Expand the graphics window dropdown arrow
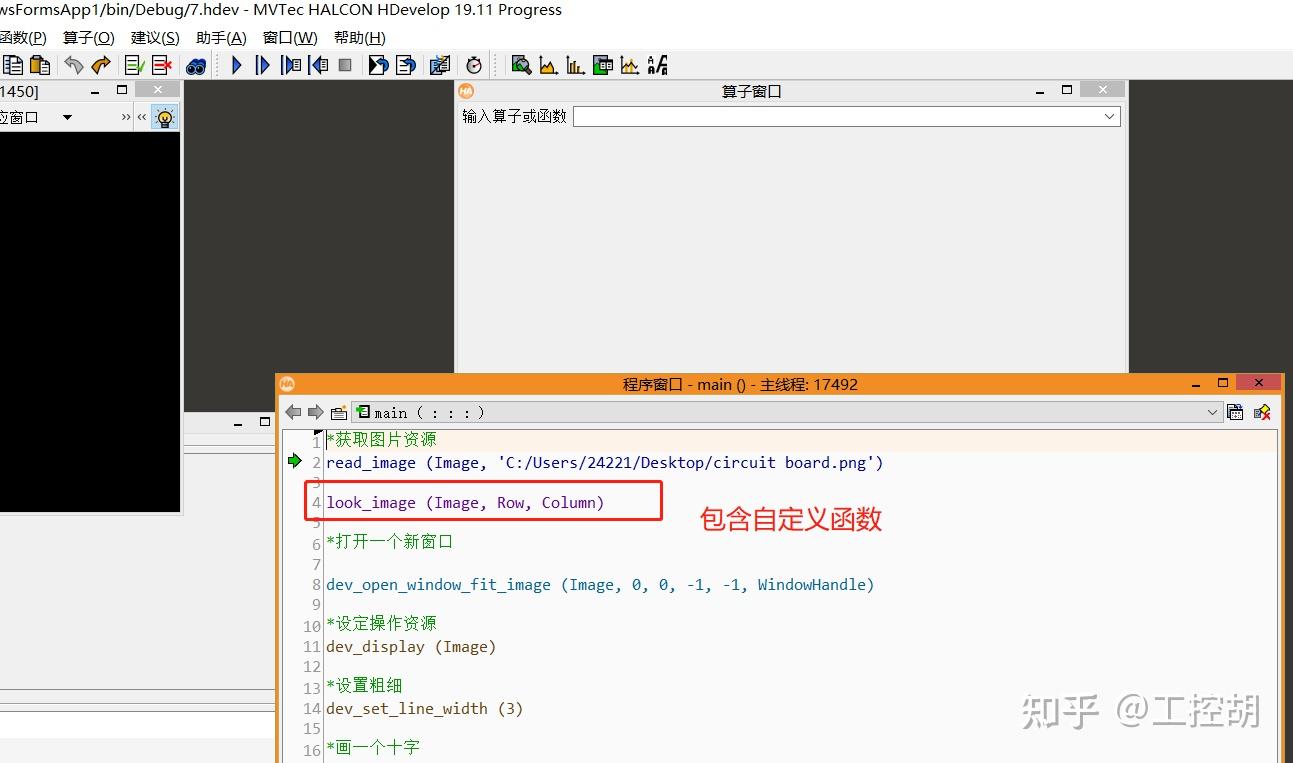The width and height of the screenshot is (1293, 763). [x=67, y=117]
